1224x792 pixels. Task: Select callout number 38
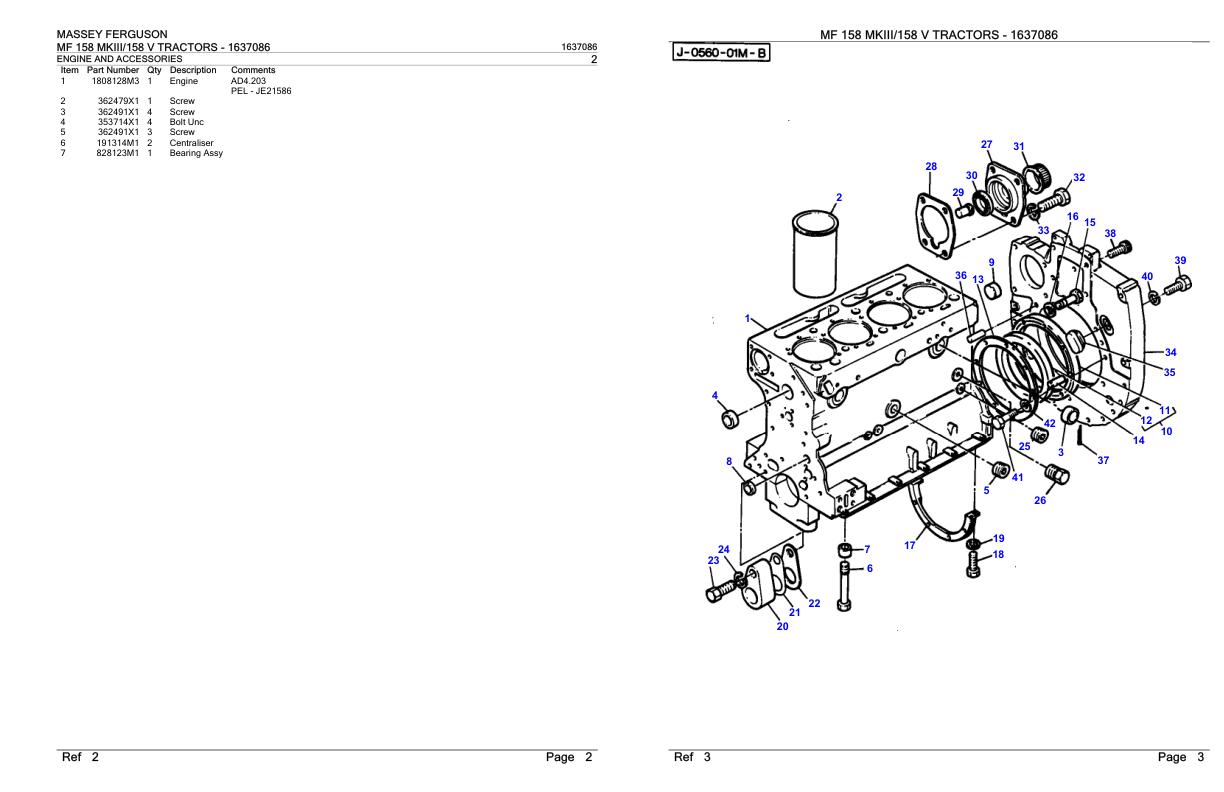pyautogui.click(x=1110, y=233)
